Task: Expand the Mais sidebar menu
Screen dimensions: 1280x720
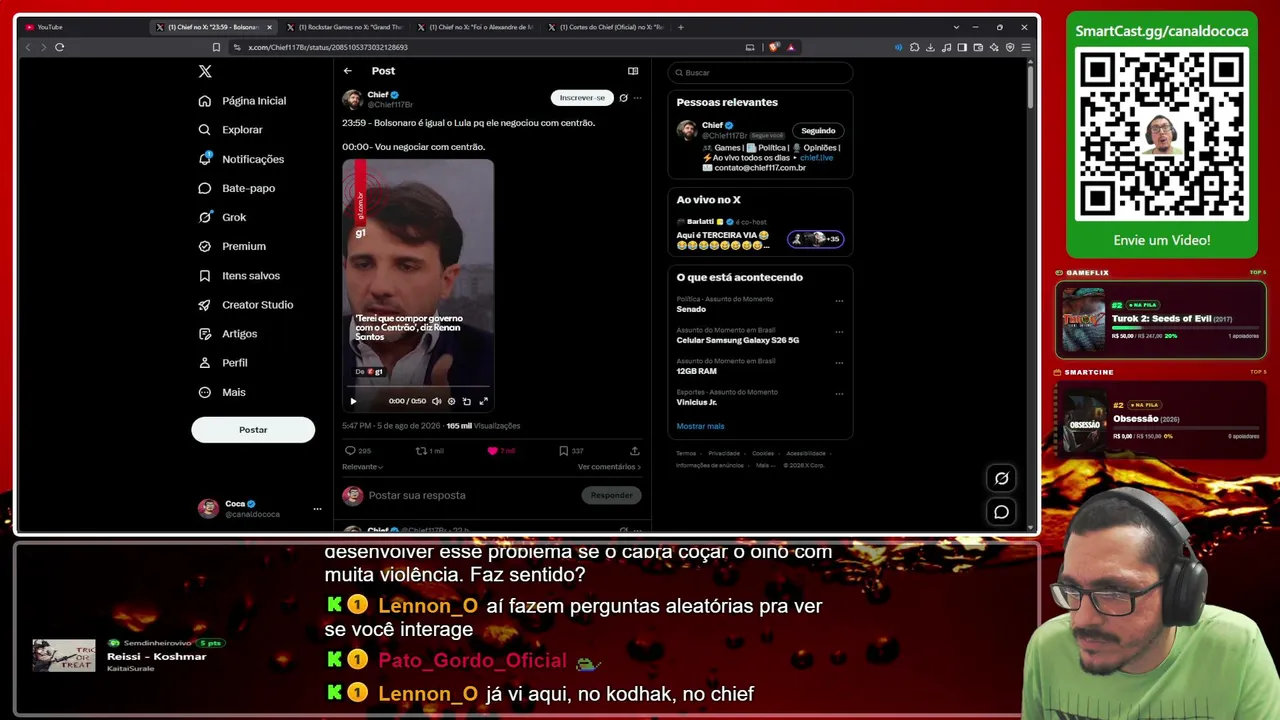Action: pyautogui.click(x=222, y=392)
